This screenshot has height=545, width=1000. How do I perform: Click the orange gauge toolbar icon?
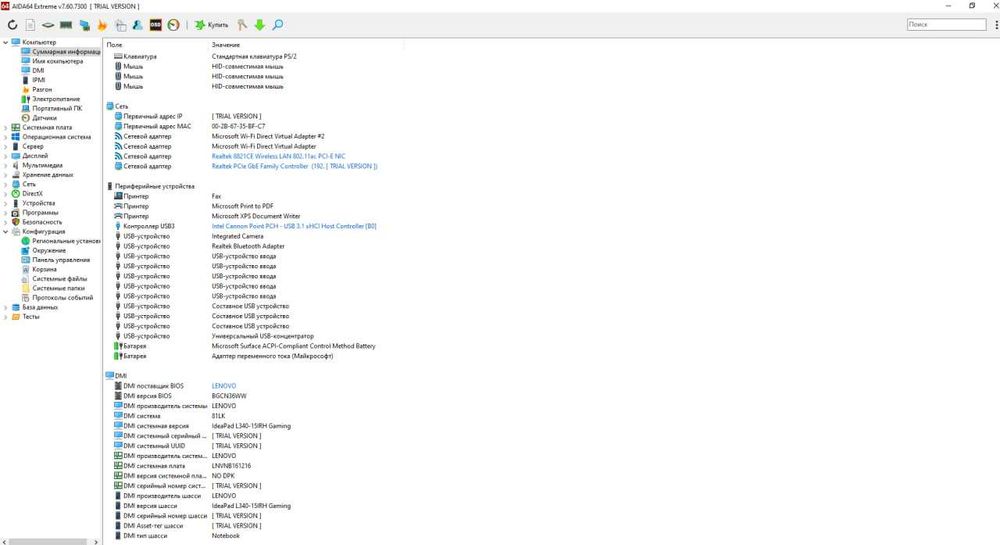[173, 25]
